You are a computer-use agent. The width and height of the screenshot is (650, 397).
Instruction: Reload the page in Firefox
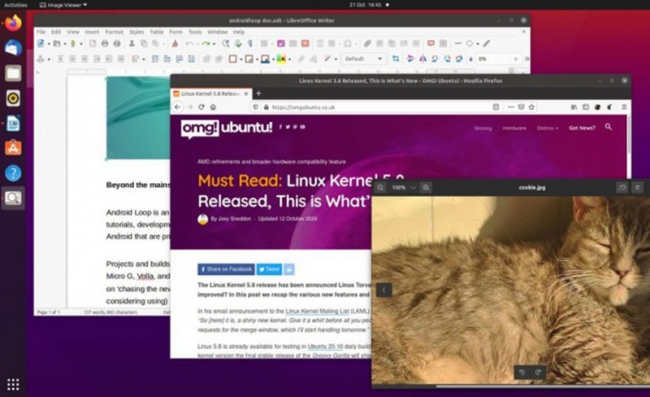coord(201,107)
